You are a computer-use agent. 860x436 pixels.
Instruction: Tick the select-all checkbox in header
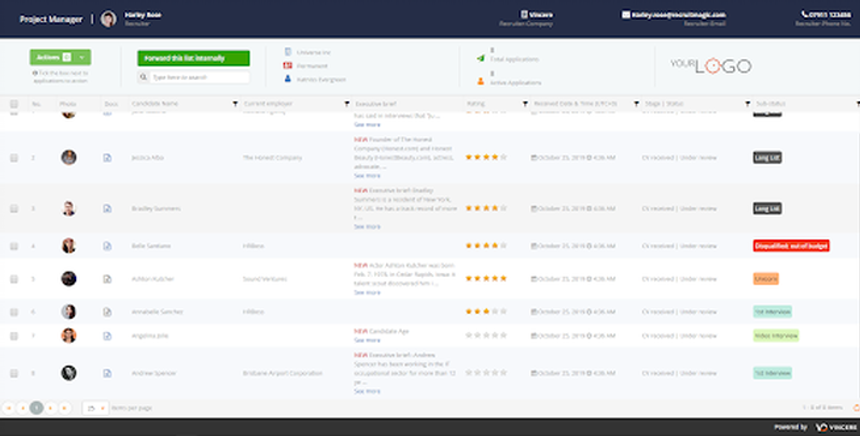point(14,103)
